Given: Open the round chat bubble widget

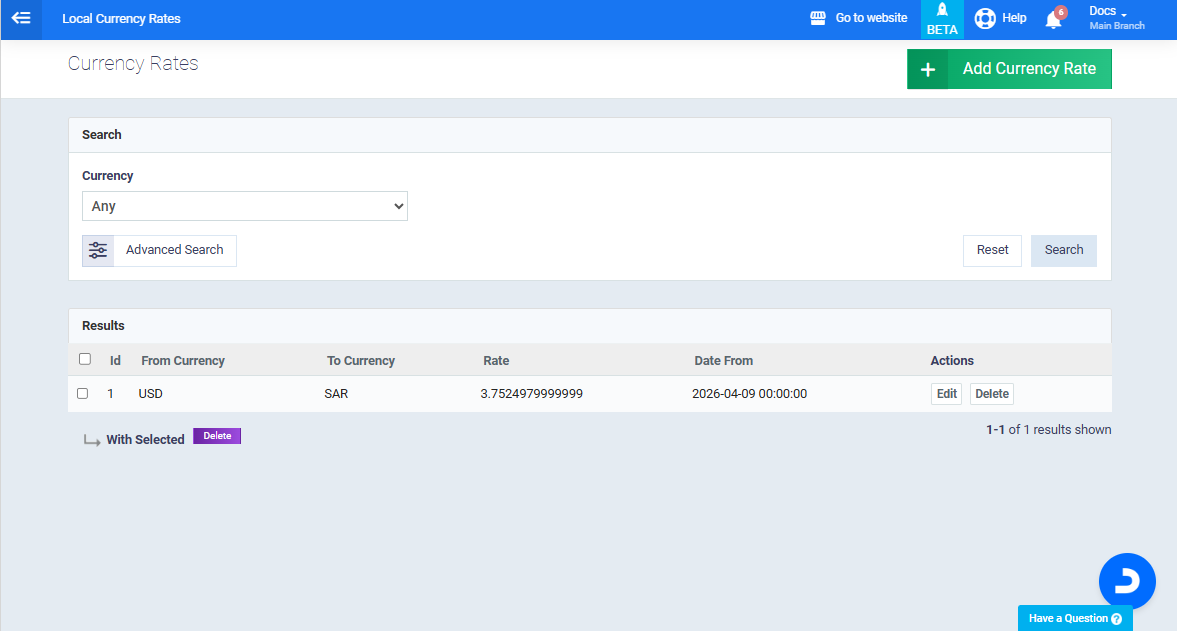Looking at the screenshot, I should [1127, 581].
